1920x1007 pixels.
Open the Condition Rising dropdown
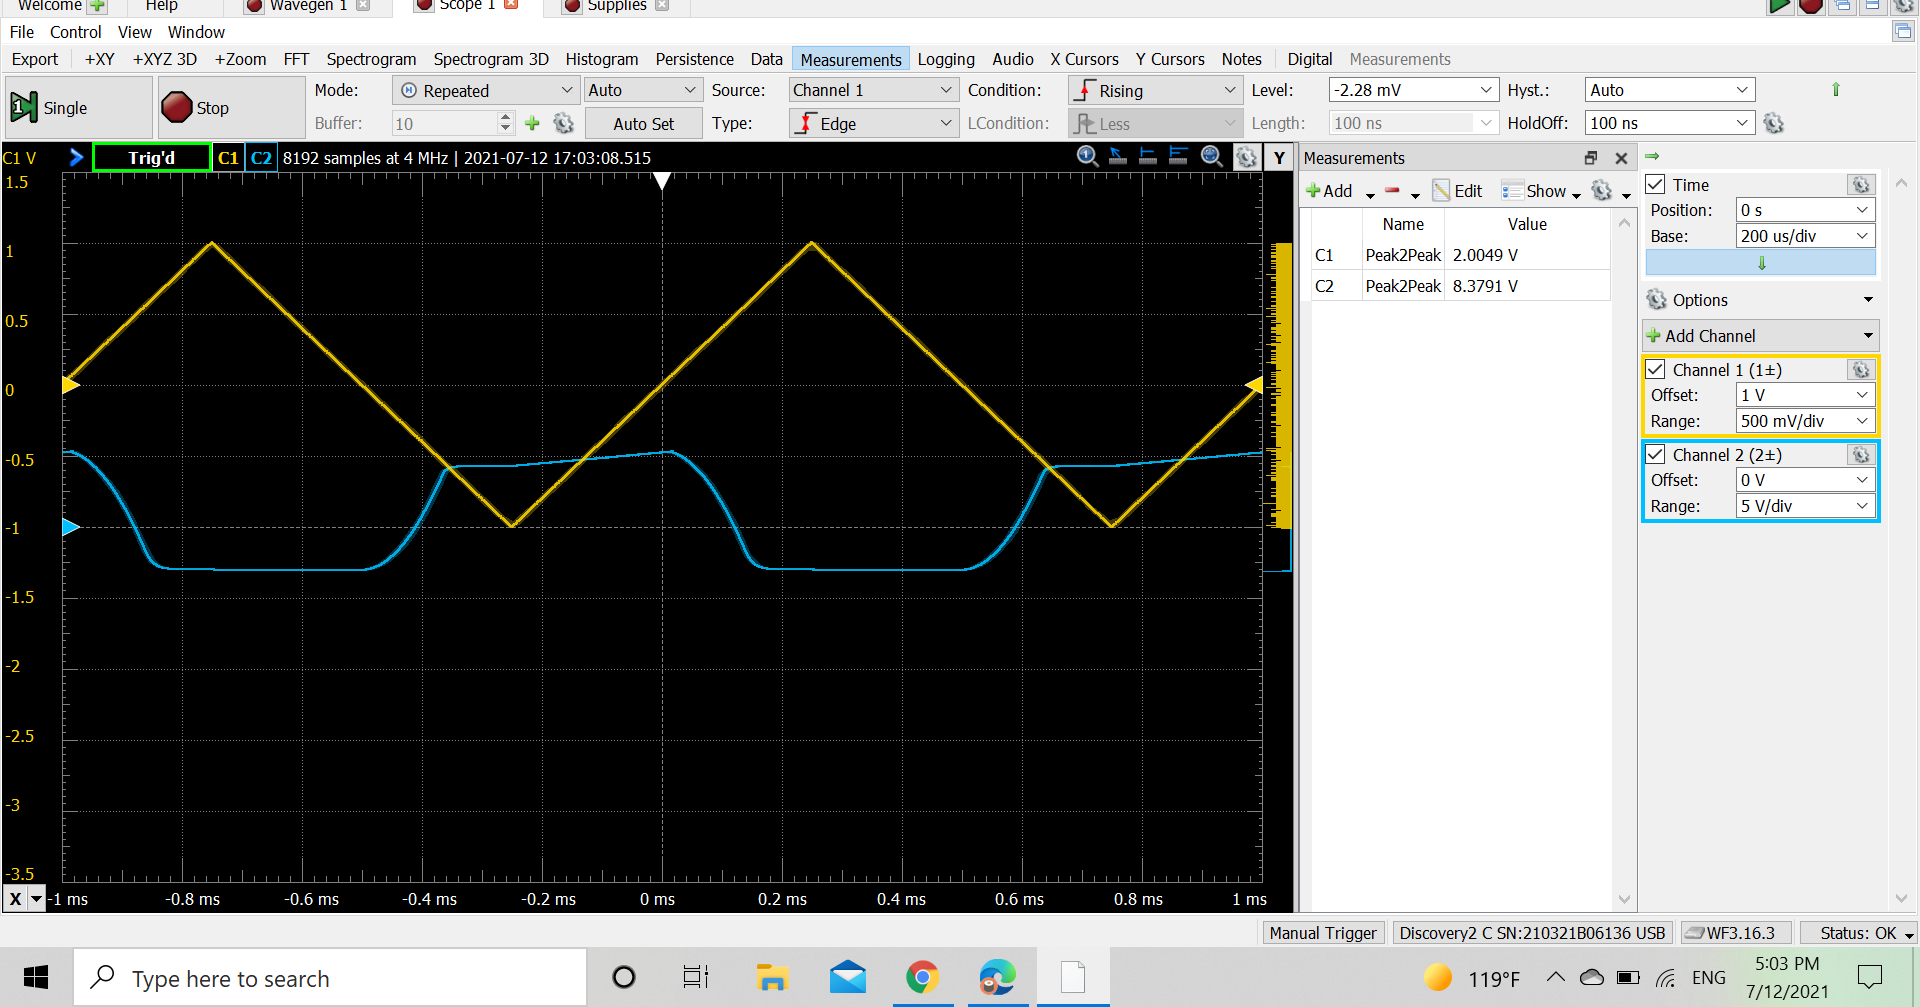[x=1155, y=90]
